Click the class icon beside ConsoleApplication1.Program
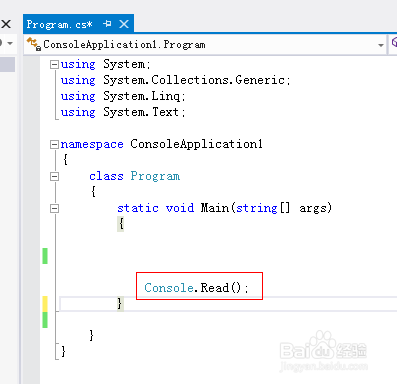The image size is (397, 384). pos(34,44)
